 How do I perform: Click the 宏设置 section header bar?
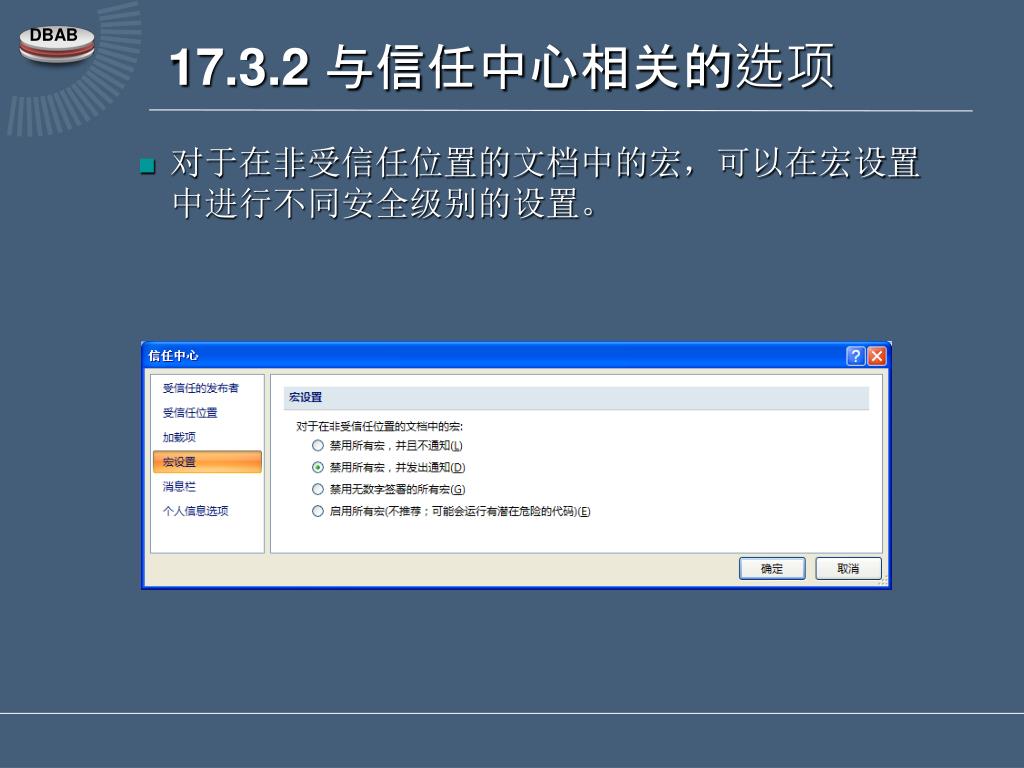(576, 397)
